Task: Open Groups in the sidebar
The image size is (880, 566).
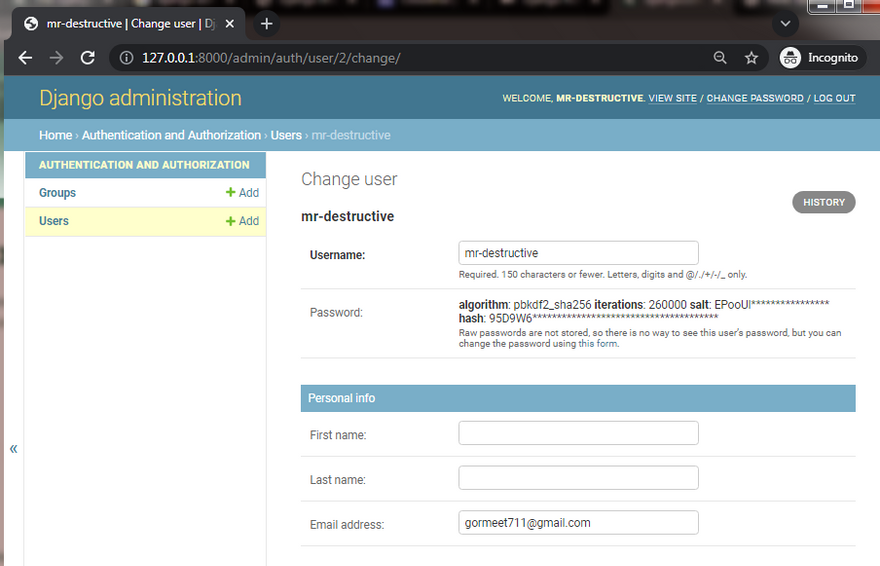Action: [57, 193]
